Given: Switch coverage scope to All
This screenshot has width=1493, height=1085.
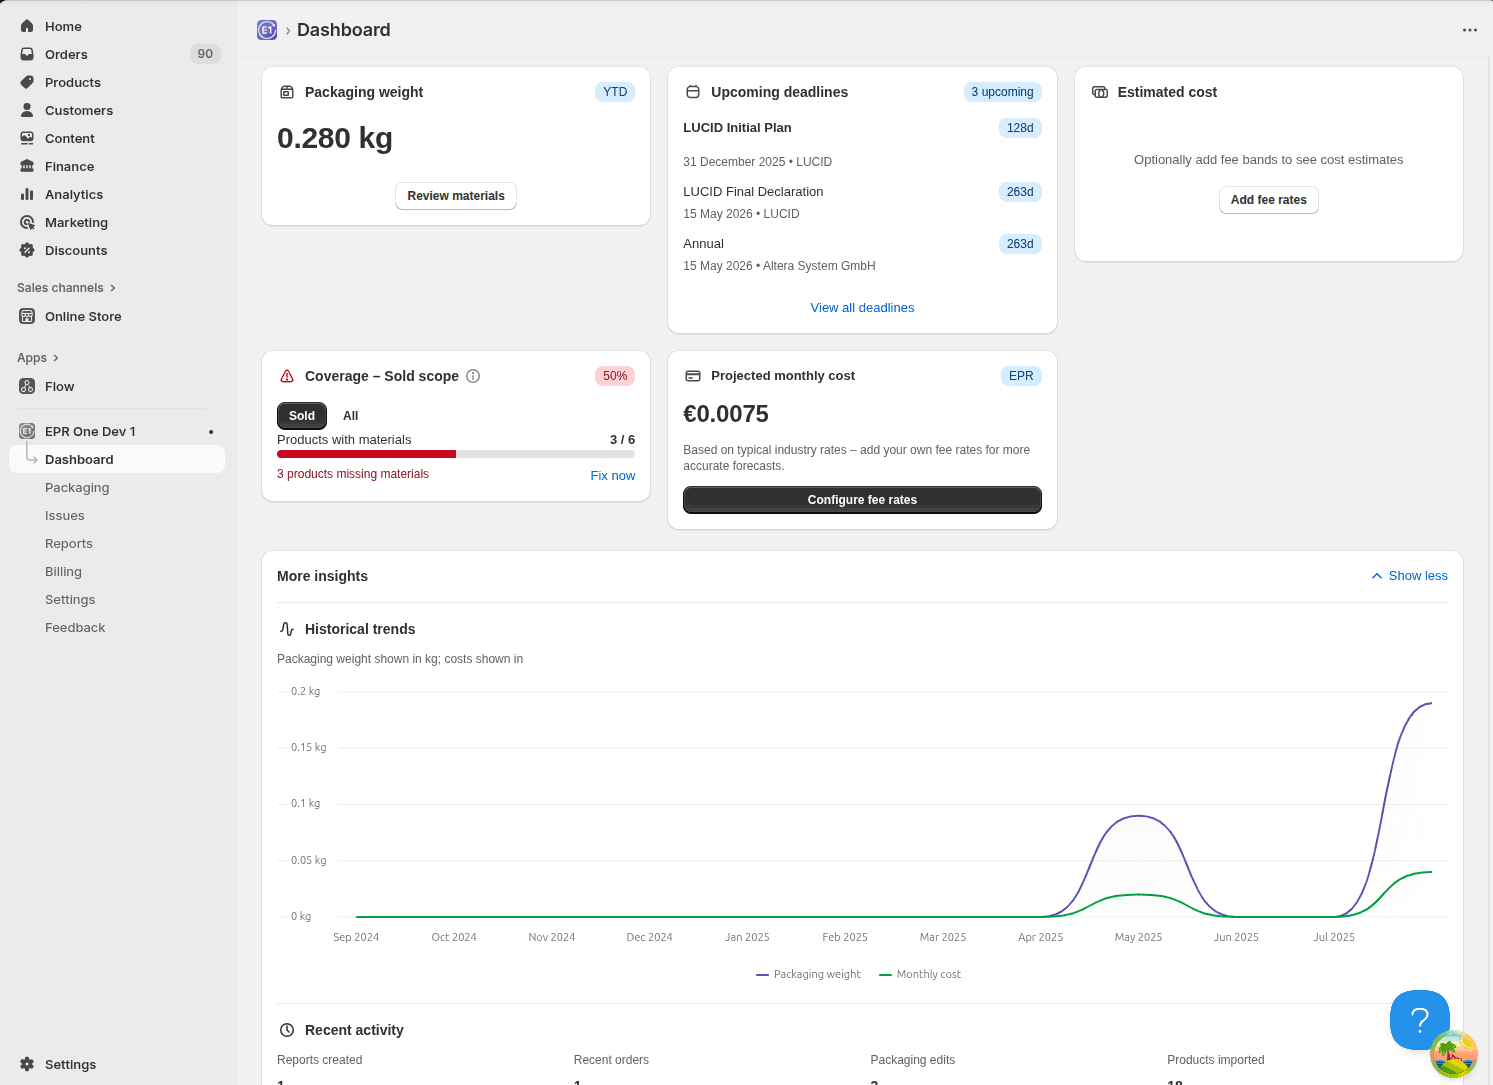Looking at the screenshot, I should (x=350, y=416).
